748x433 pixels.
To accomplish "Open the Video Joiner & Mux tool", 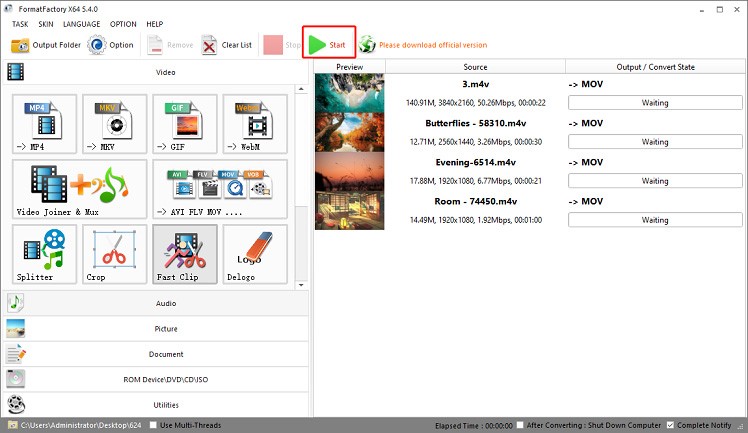I will pos(80,189).
